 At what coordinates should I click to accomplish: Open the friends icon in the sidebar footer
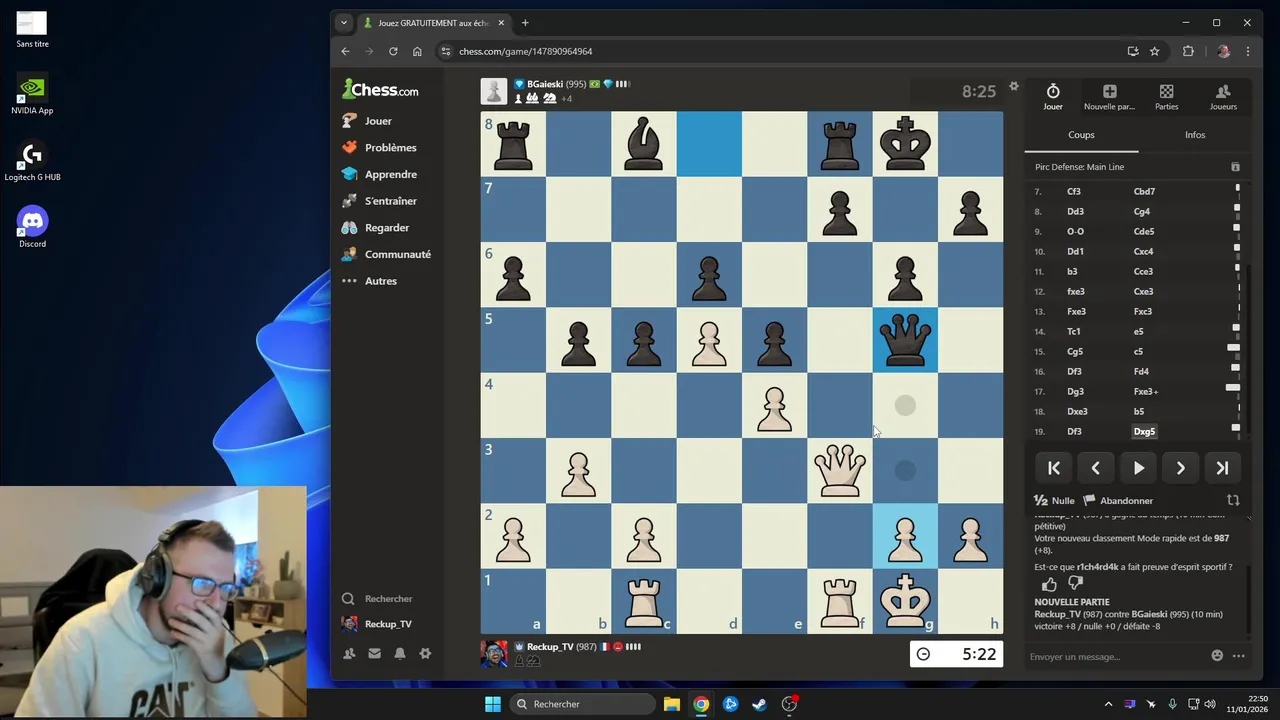pos(349,653)
